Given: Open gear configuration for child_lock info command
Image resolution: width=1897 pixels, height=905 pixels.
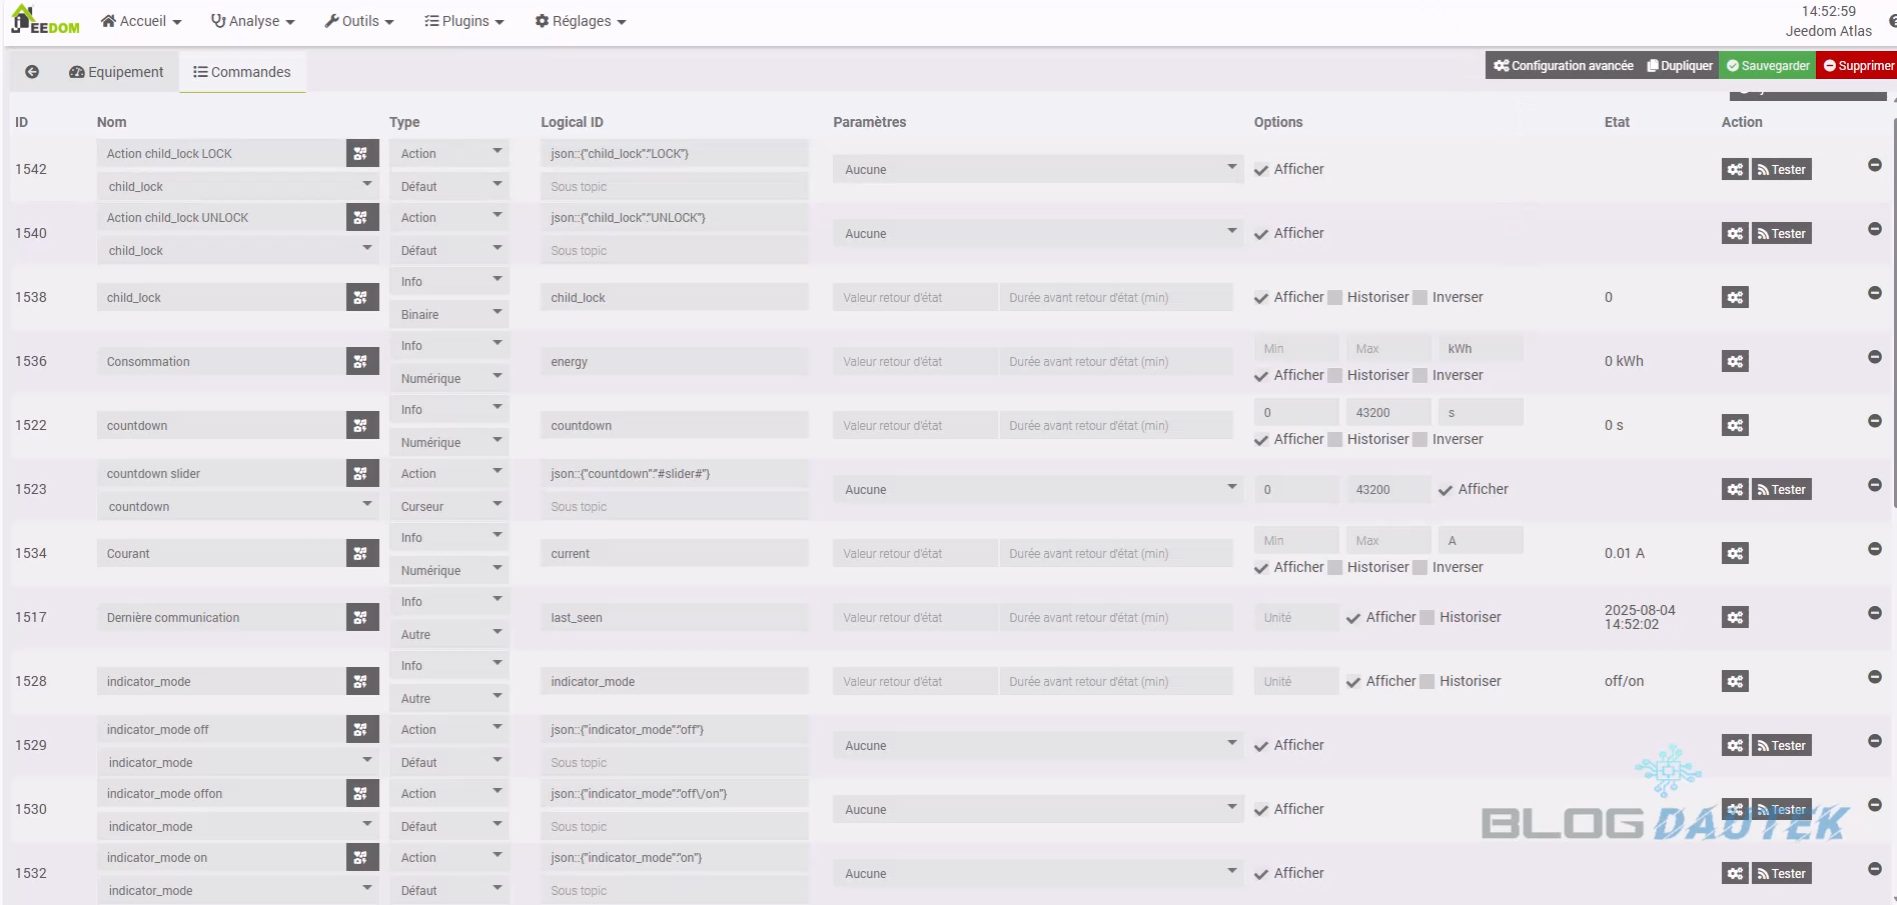Looking at the screenshot, I should click(1735, 297).
